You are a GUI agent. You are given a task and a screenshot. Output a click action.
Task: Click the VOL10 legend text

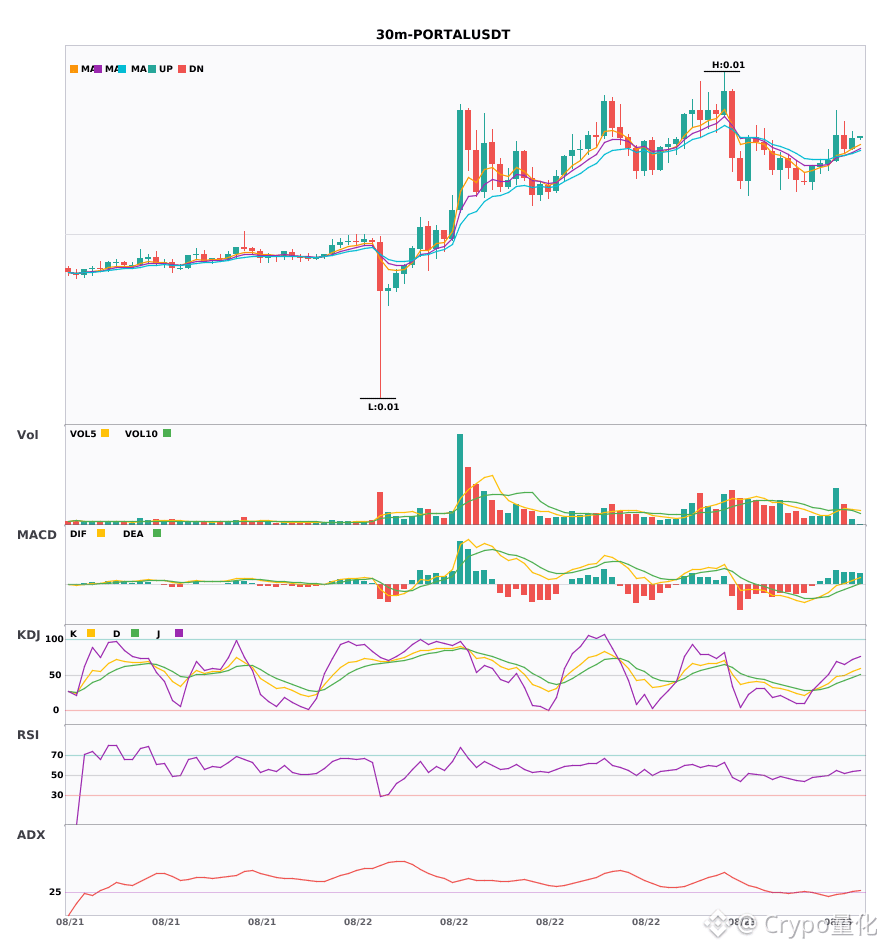[141, 434]
